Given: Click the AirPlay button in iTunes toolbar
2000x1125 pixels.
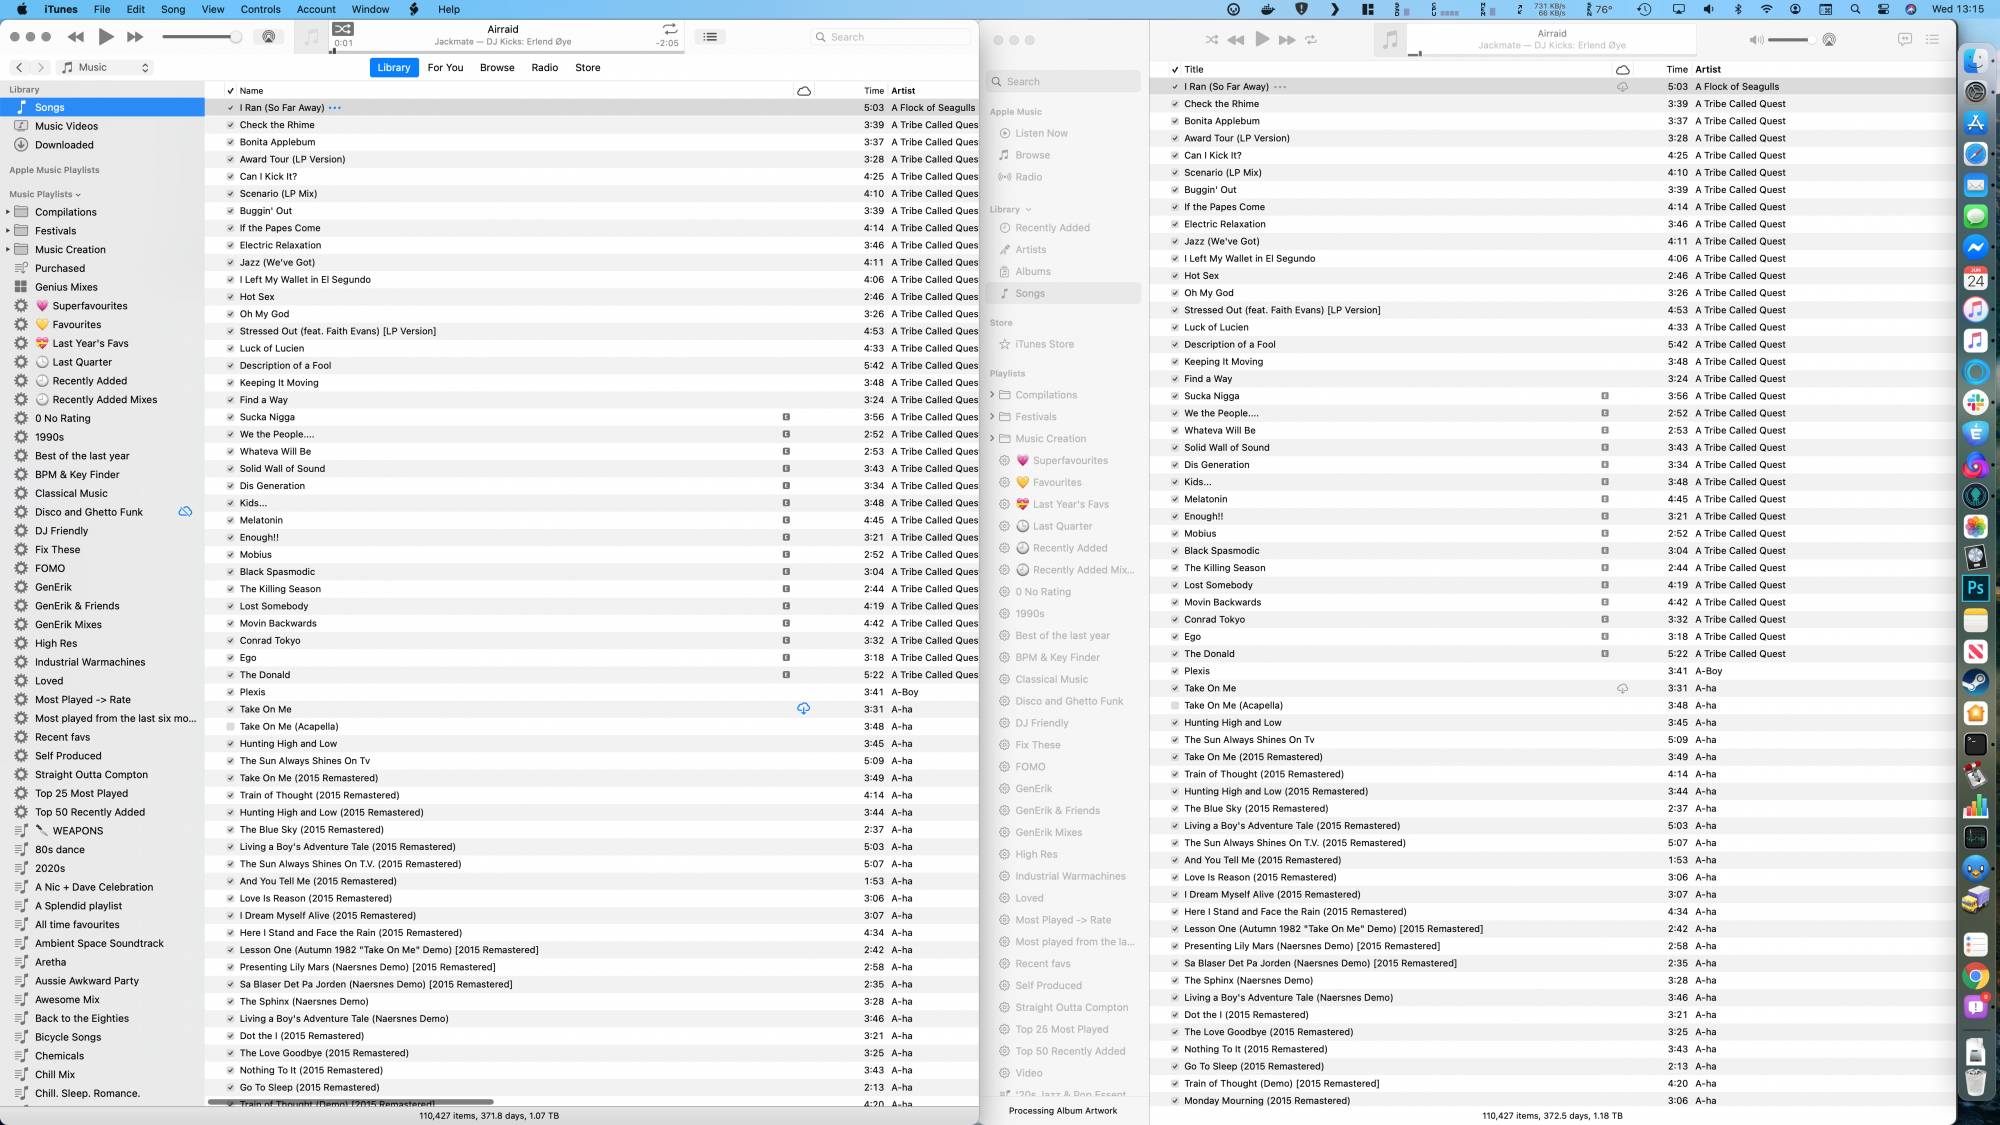Looking at the screenshot, I should tap(268, 37).
